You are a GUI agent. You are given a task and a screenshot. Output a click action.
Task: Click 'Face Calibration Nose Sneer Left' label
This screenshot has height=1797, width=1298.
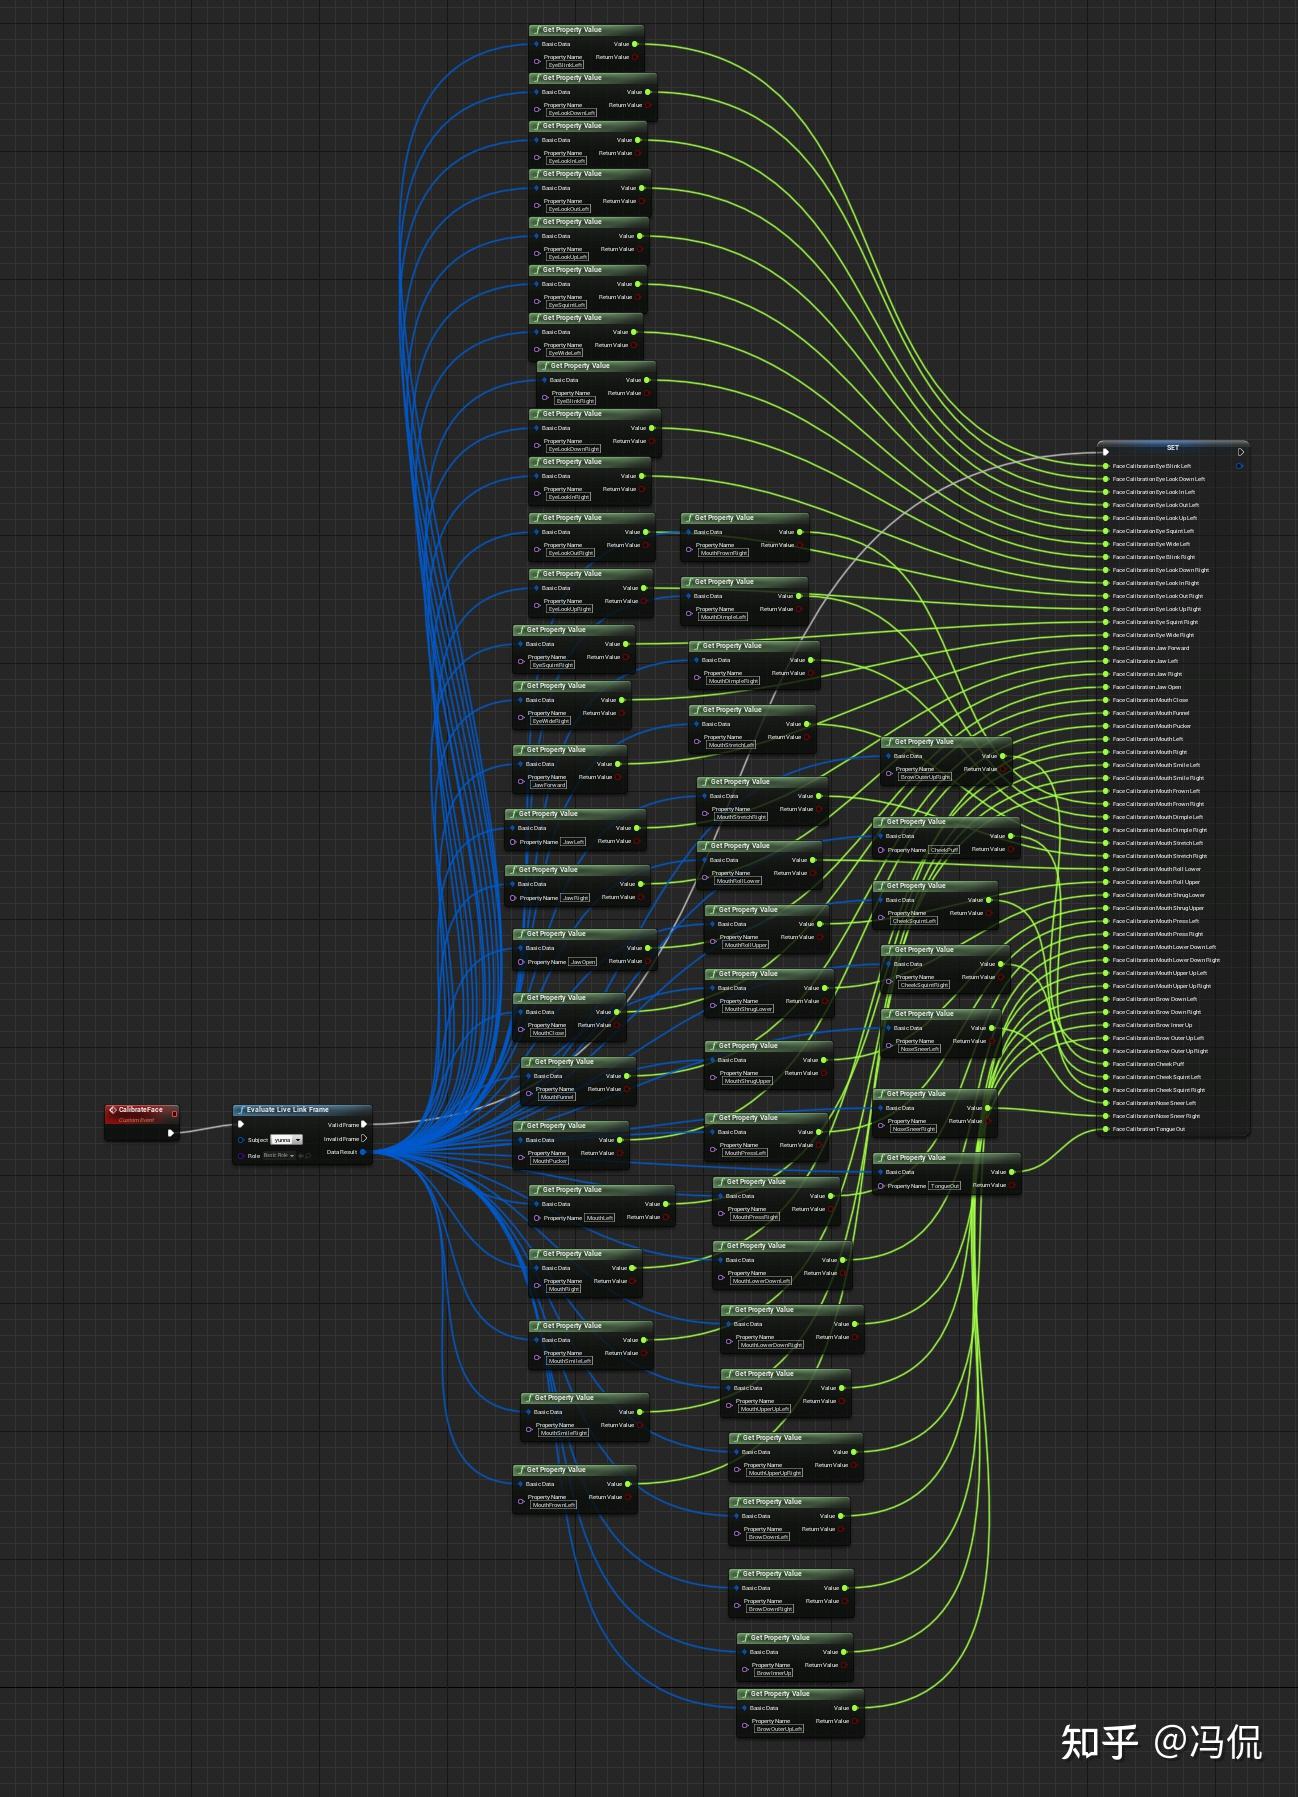click(1155, 1103)
